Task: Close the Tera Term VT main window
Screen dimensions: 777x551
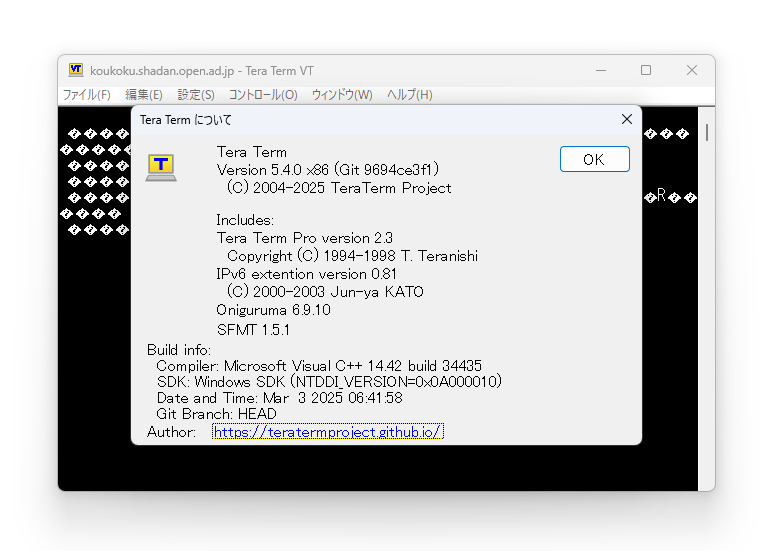Action: click(x=692, y=70)
